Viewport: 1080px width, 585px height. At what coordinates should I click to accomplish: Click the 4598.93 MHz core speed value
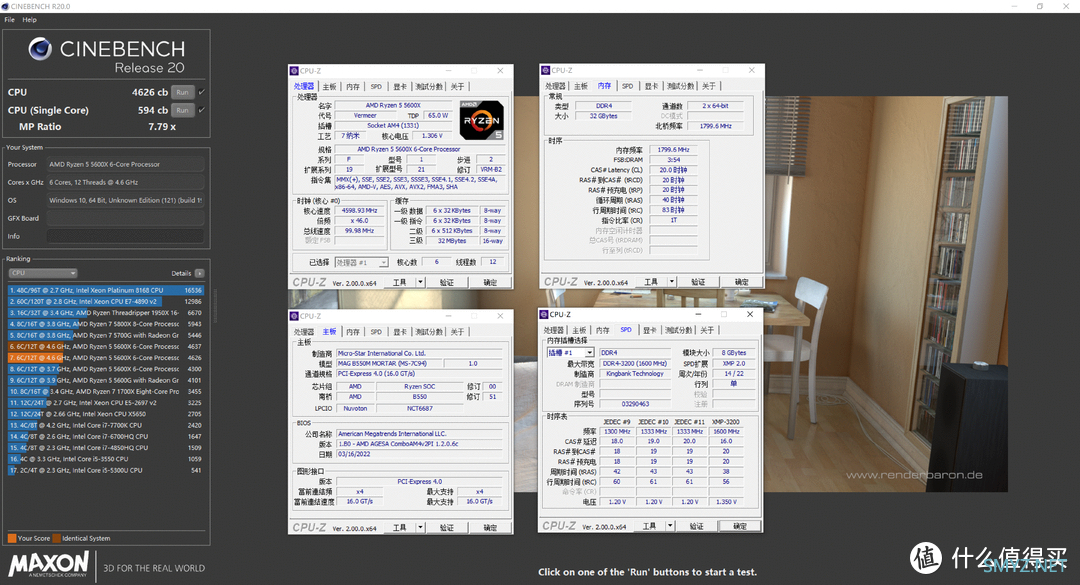360,210
